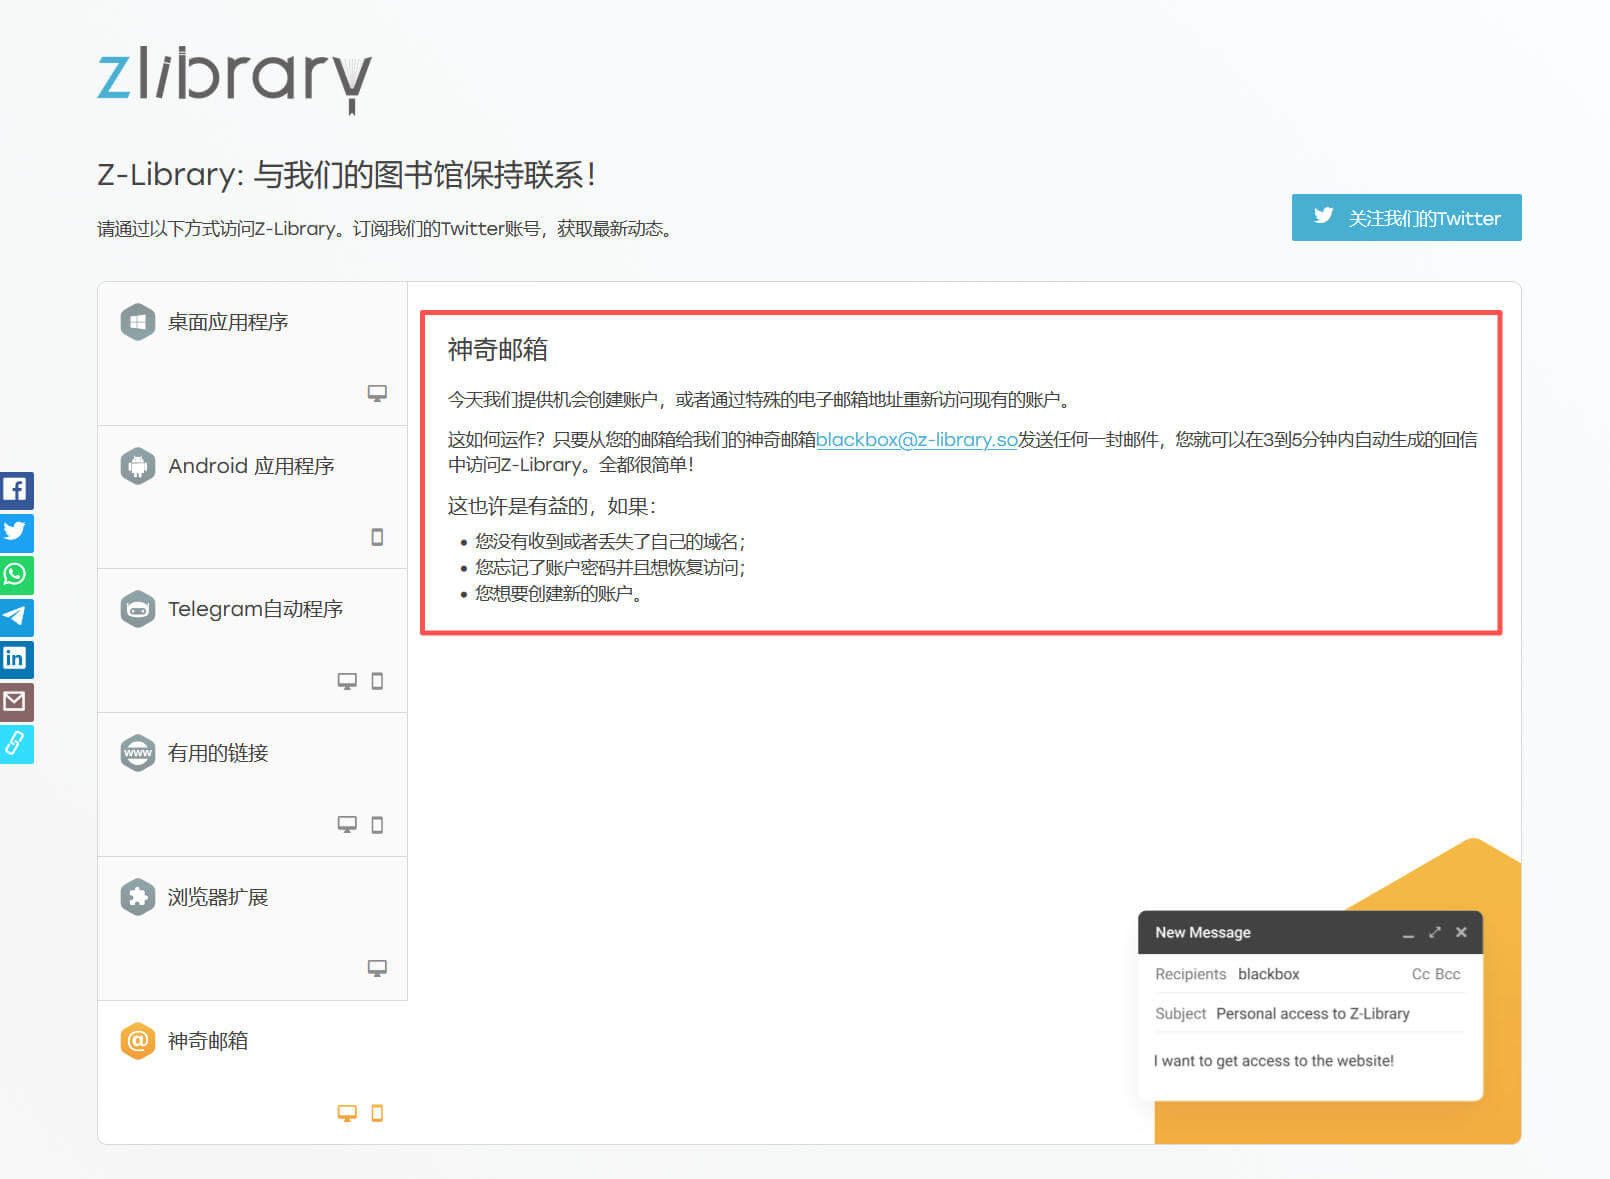Click the monitor icon under 桌面应用程序
This screenshot has height=1179, width=1610.
[x=377, y=394]
